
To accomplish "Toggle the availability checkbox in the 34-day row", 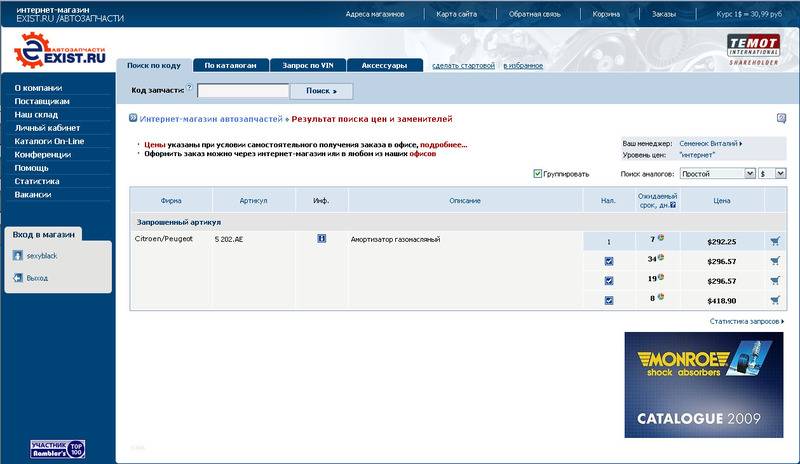I will [x=609, y=262].
